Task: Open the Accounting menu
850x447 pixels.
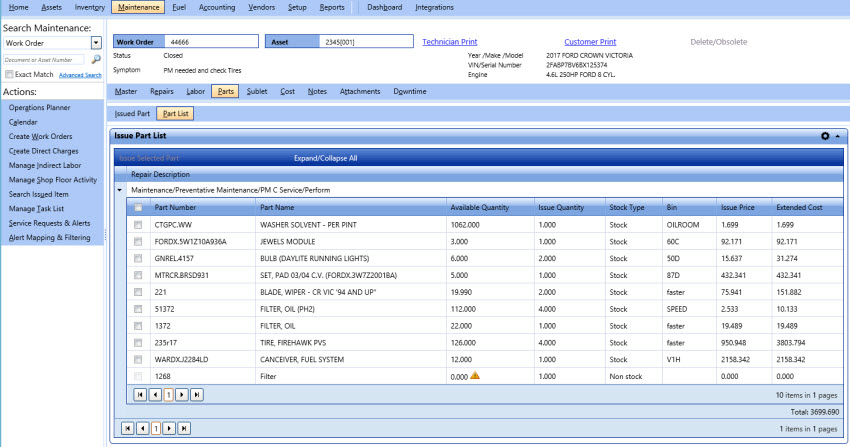Action: pos(217,7)
